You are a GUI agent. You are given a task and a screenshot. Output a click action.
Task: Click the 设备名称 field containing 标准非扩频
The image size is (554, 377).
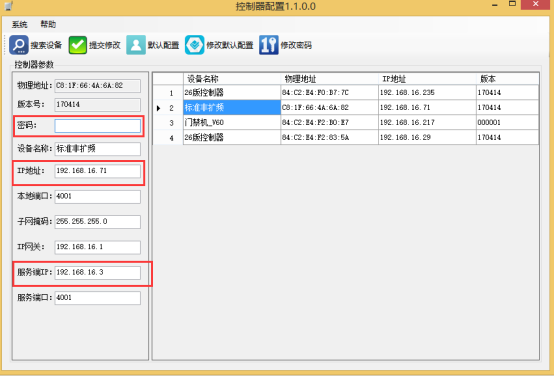[x=98, y=149]
